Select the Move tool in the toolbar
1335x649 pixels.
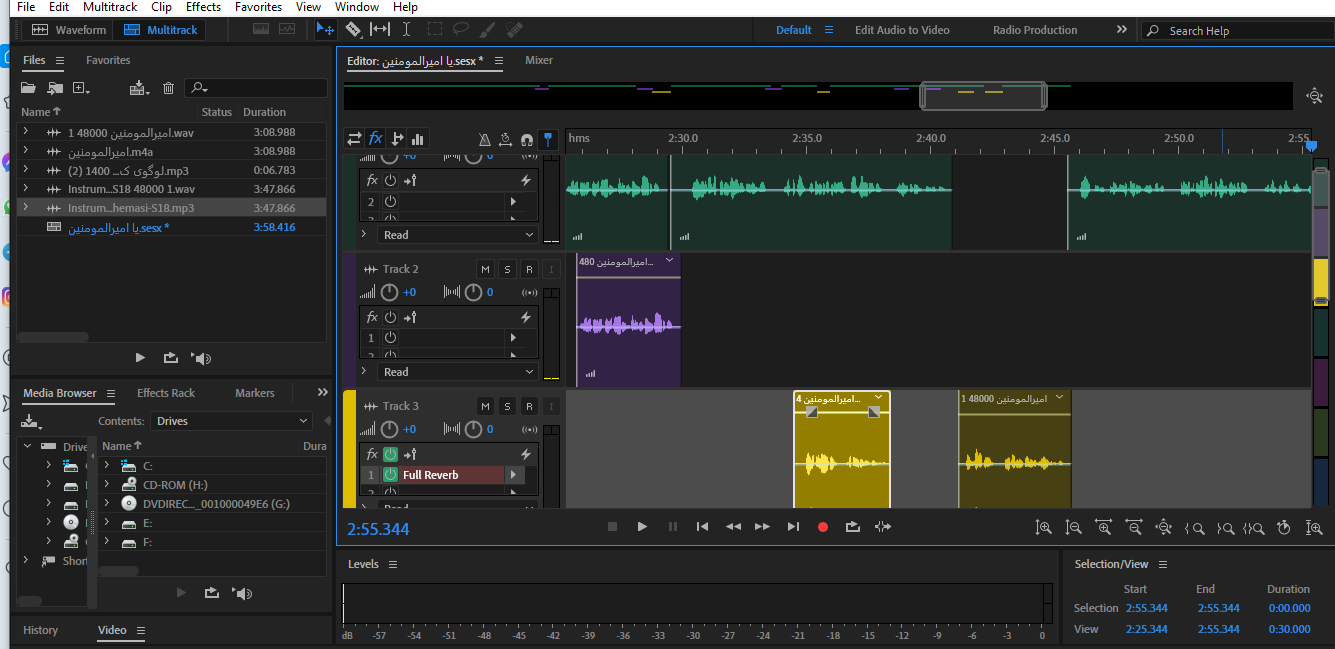pyautogui.click(x=325, y=30)
